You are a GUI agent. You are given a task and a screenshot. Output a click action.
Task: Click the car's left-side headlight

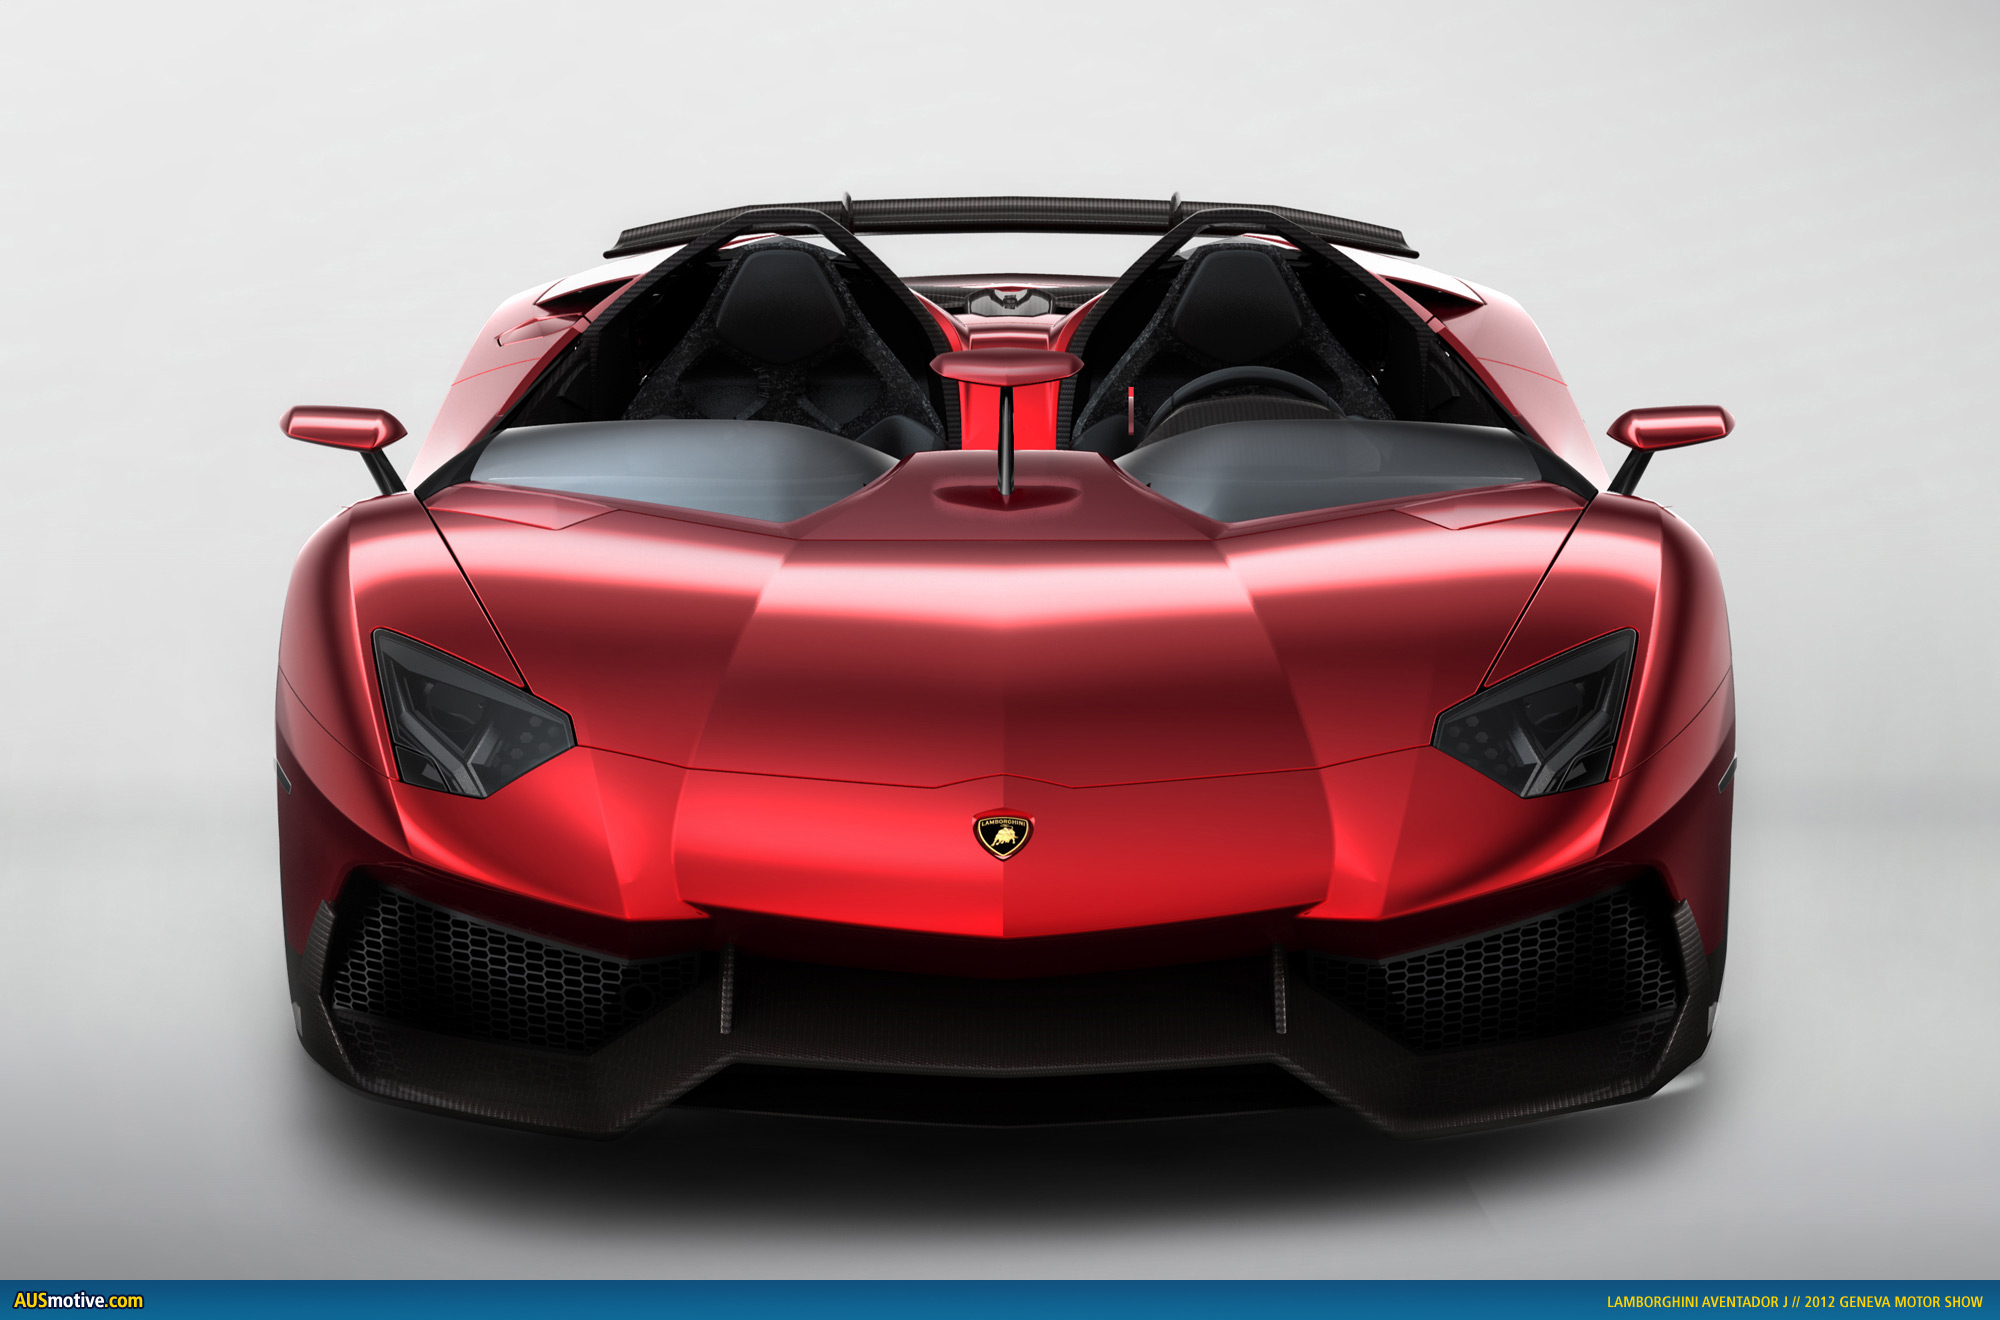point(470,717)
